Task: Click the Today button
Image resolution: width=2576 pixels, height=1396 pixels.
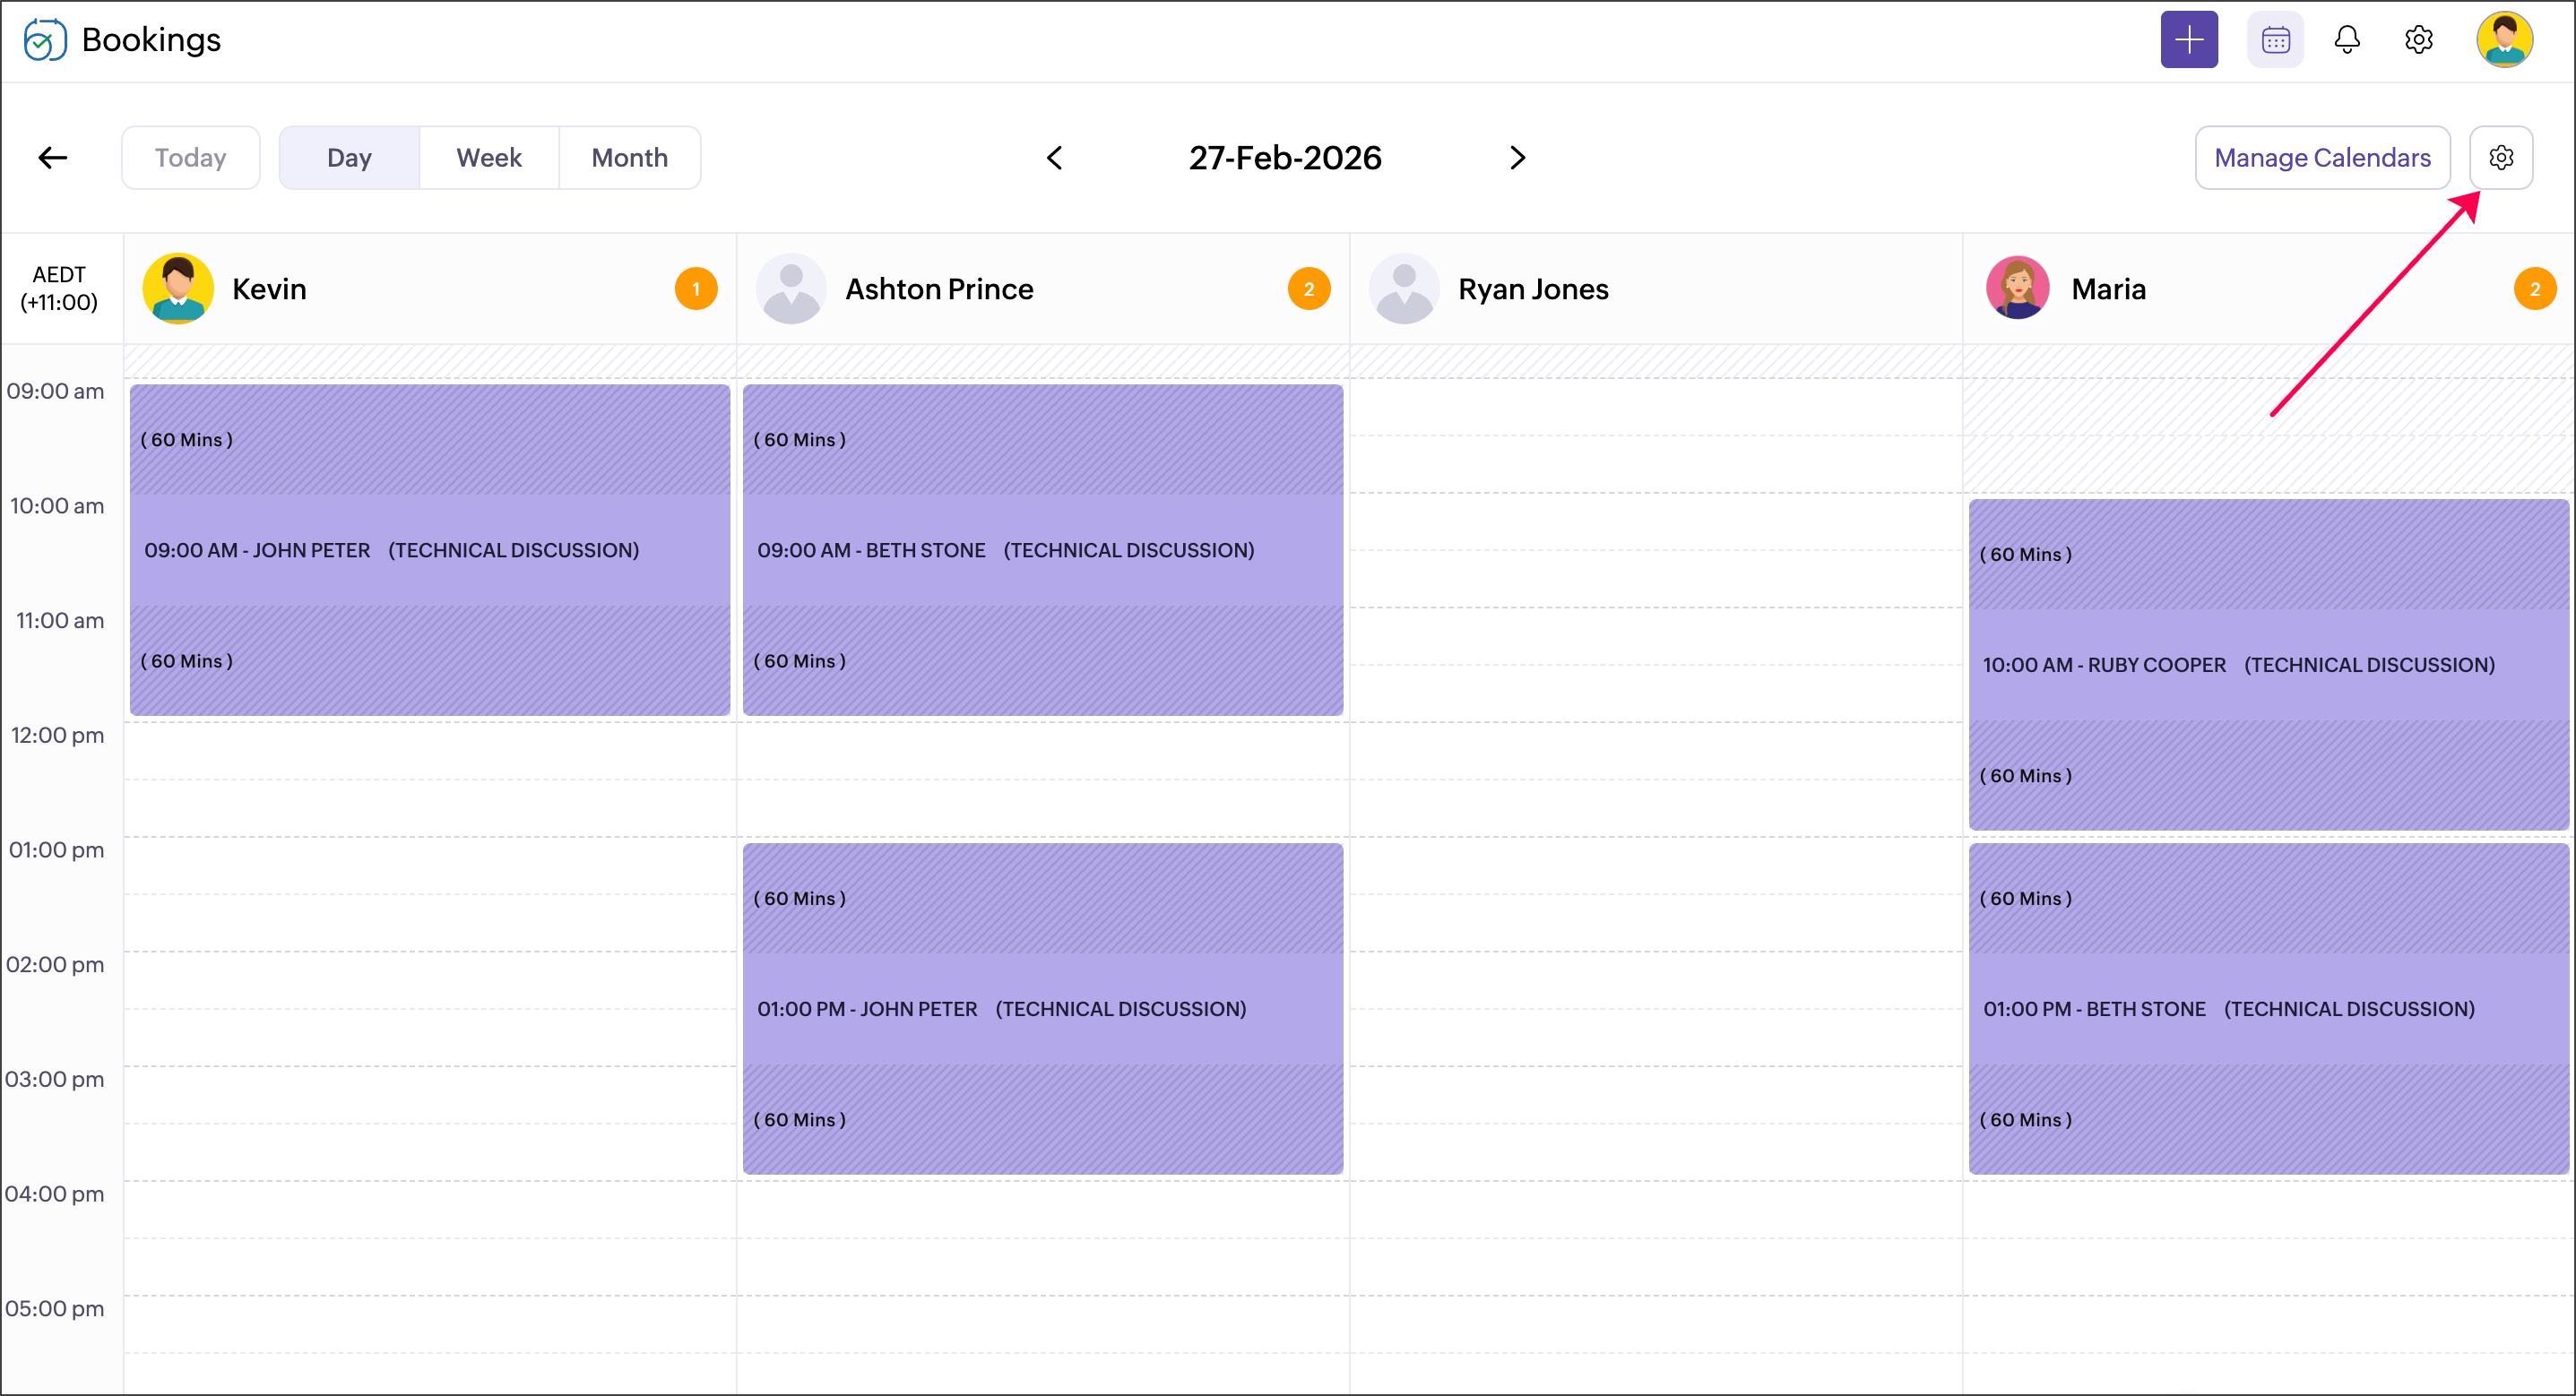Action: 190,157
